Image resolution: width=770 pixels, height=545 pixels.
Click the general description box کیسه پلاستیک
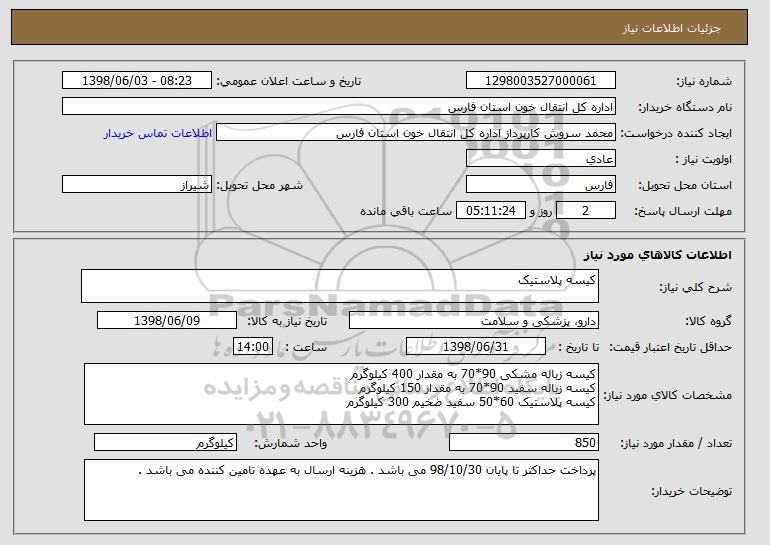(x=340, y=286)
